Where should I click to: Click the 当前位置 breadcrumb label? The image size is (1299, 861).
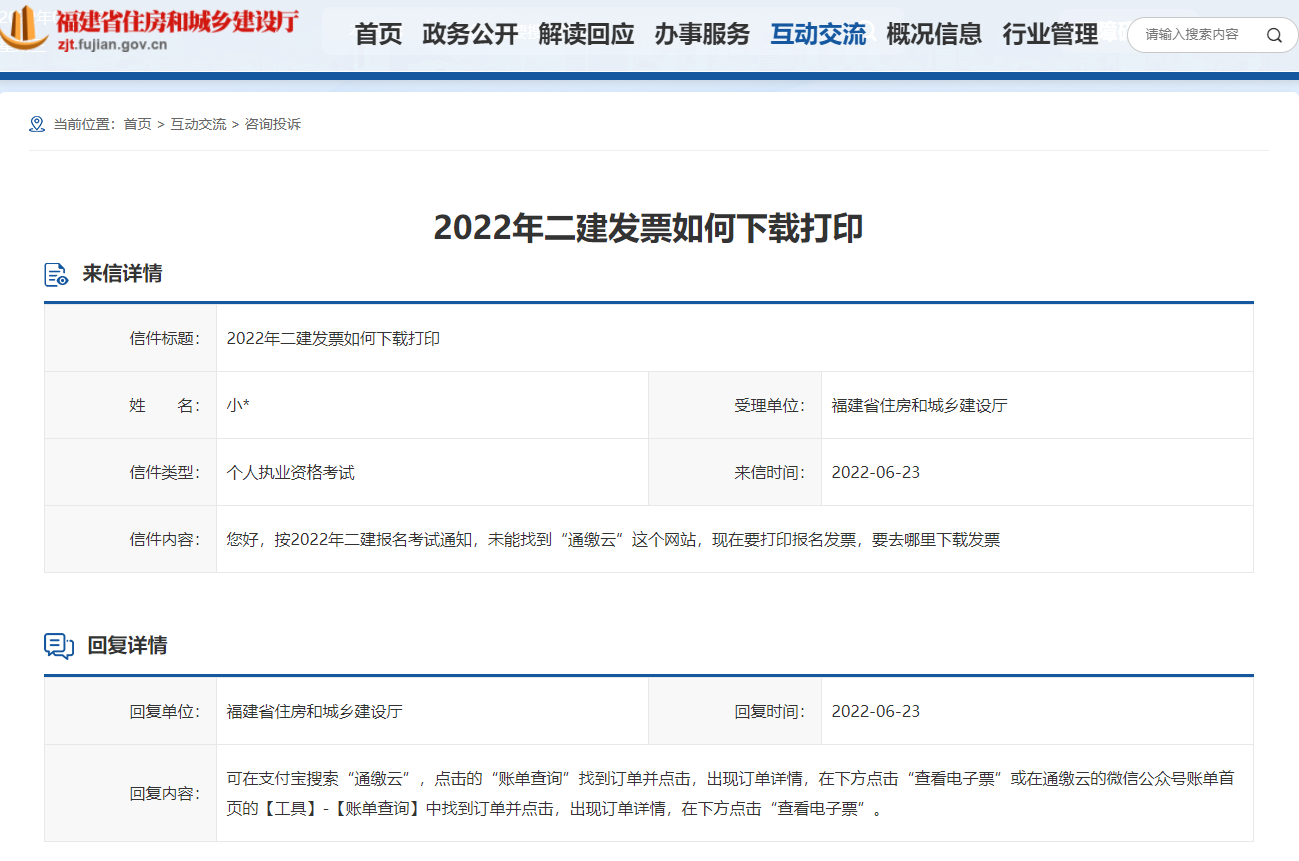tap(84, 124)
